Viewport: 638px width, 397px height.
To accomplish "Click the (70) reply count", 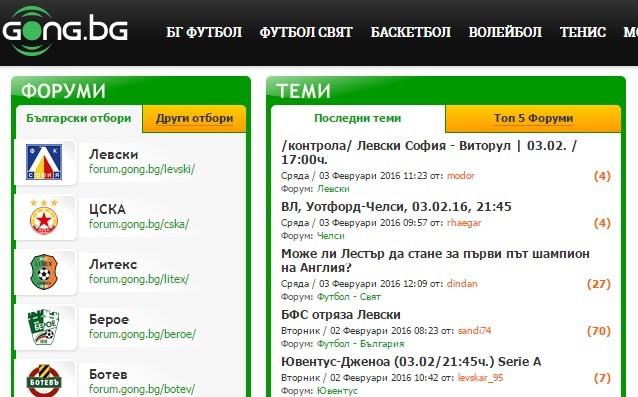I will point(599,331).
